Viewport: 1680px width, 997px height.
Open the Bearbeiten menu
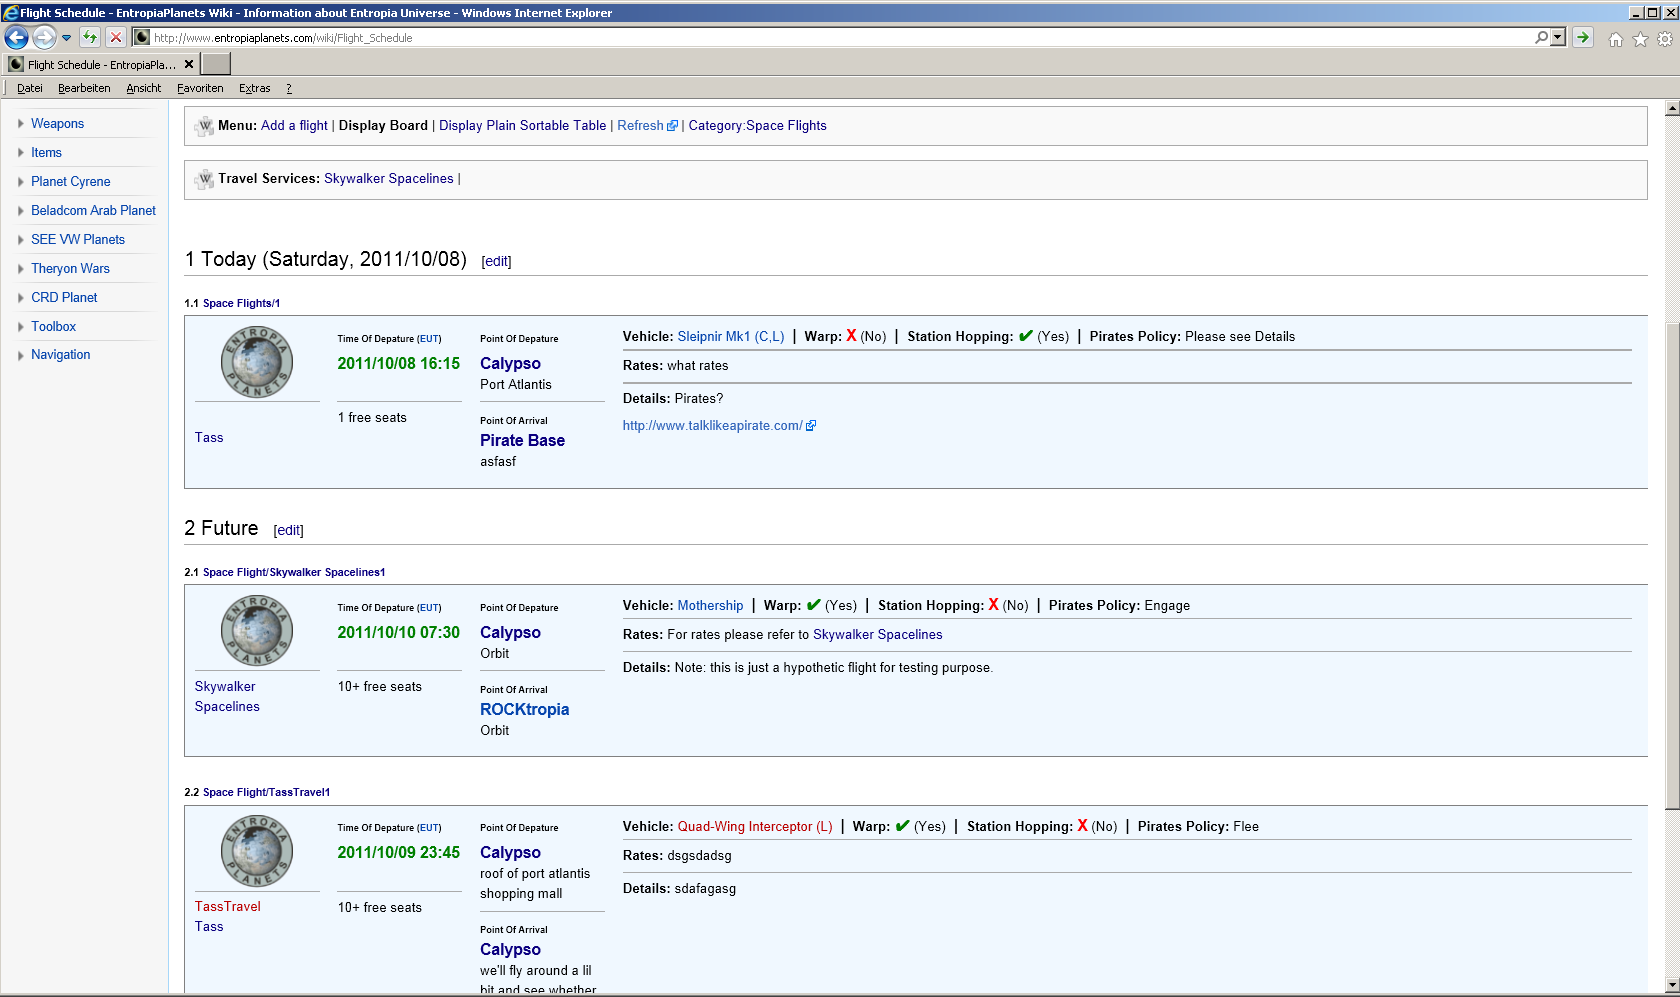coord(84,88)
